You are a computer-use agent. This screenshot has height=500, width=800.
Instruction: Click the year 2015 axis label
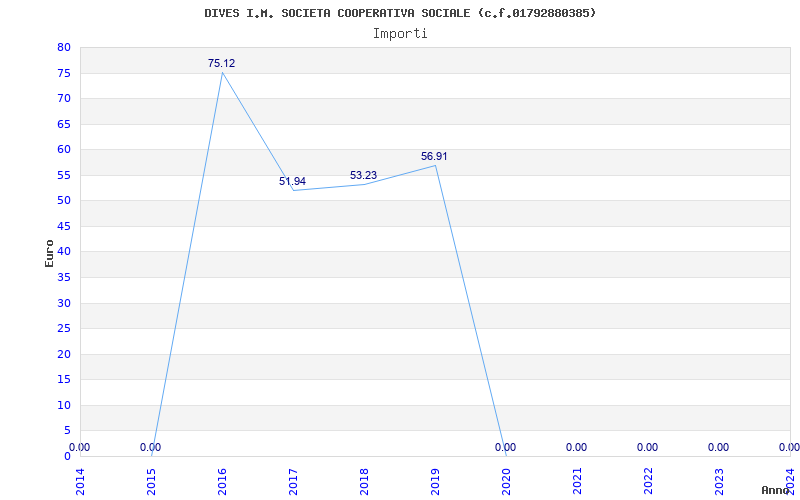151,482
